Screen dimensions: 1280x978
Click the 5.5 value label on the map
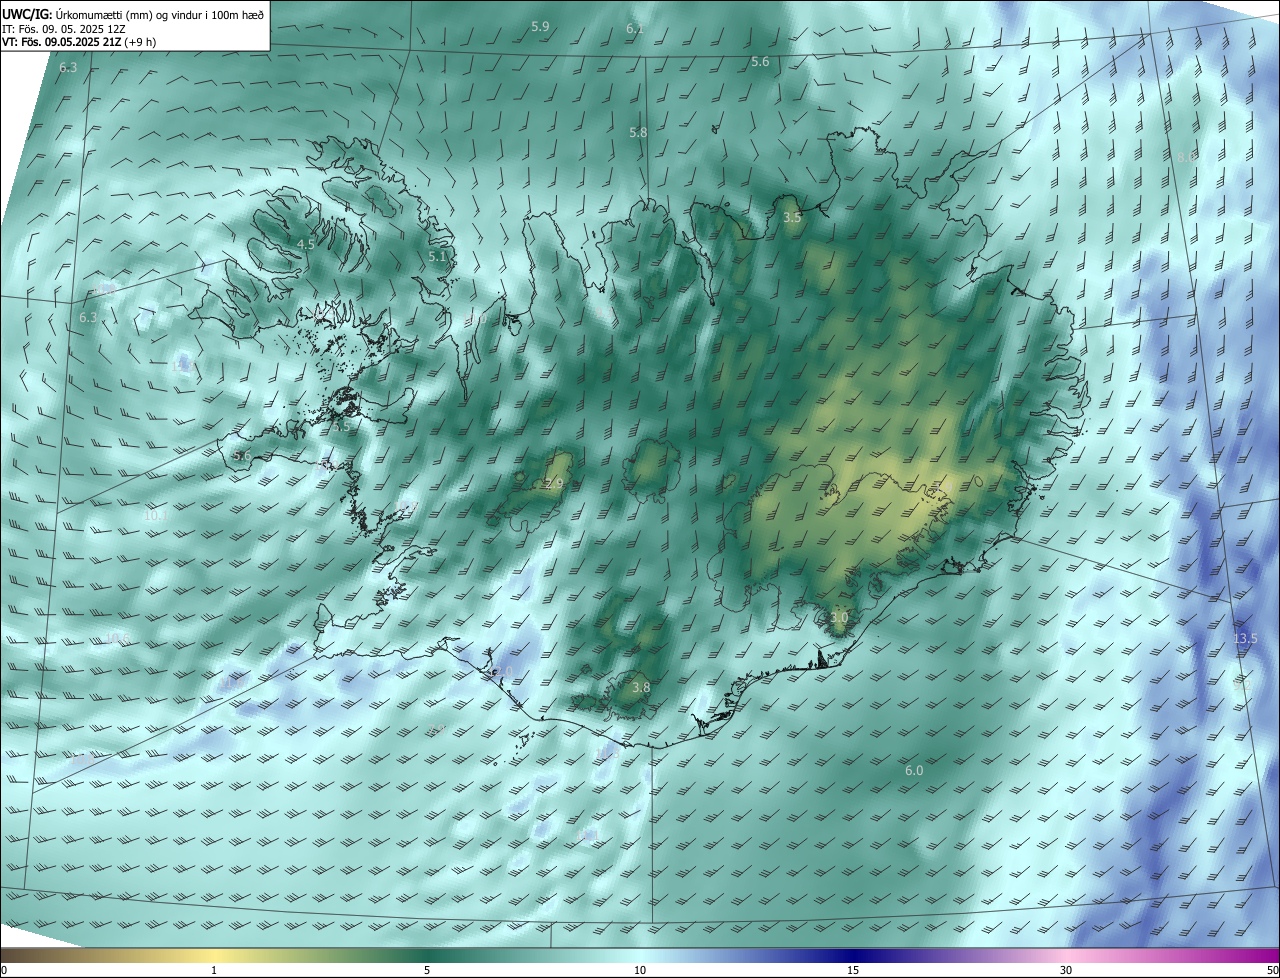coord(341,426)
